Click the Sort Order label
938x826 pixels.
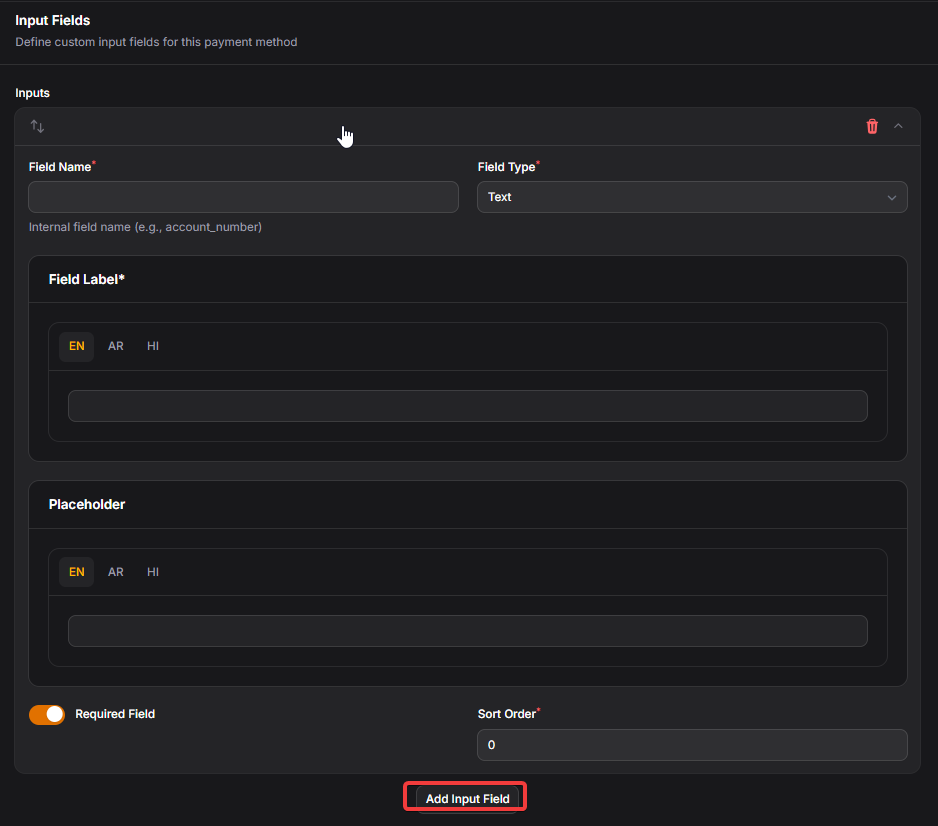507,714
